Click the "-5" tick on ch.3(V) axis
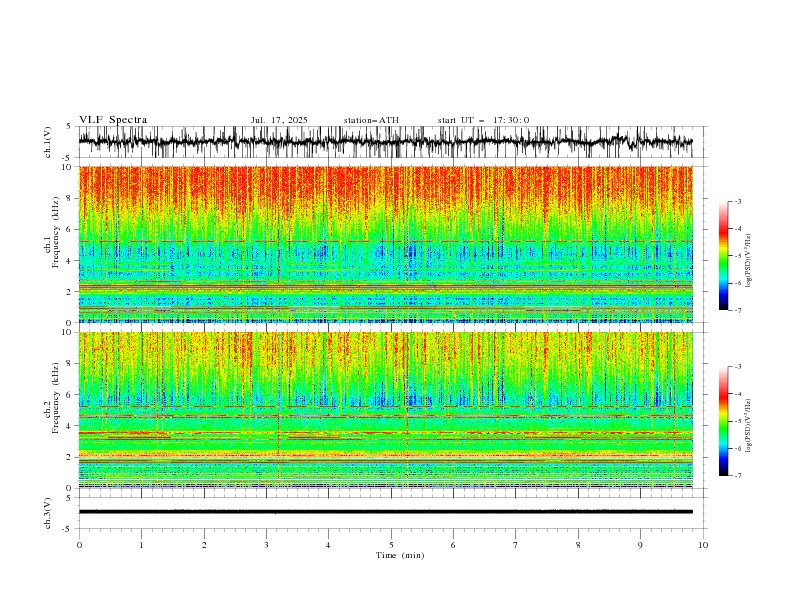The width and height of the screenshot is (792, 612). click(67, 529)
